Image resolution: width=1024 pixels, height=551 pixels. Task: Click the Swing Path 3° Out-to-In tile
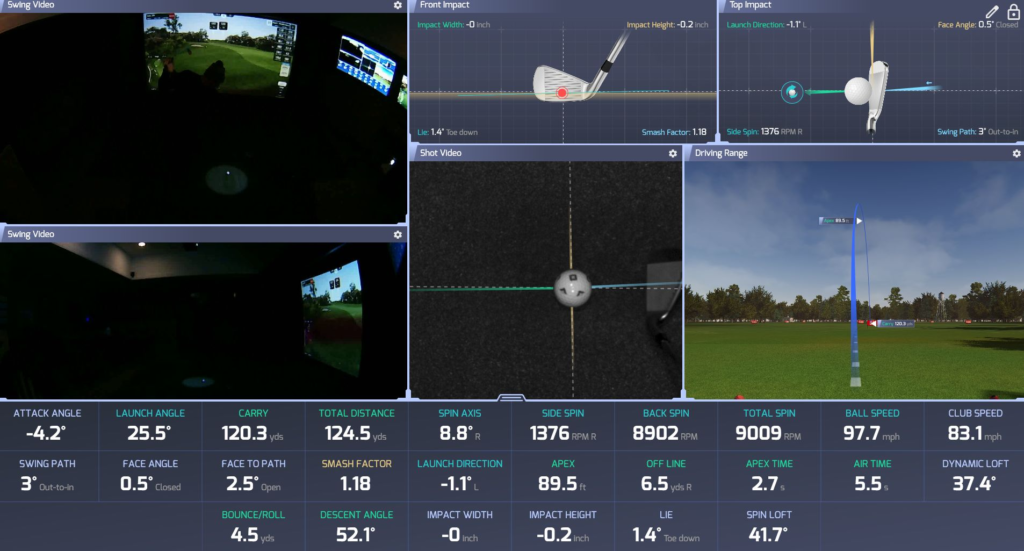[x=47, y=476]
